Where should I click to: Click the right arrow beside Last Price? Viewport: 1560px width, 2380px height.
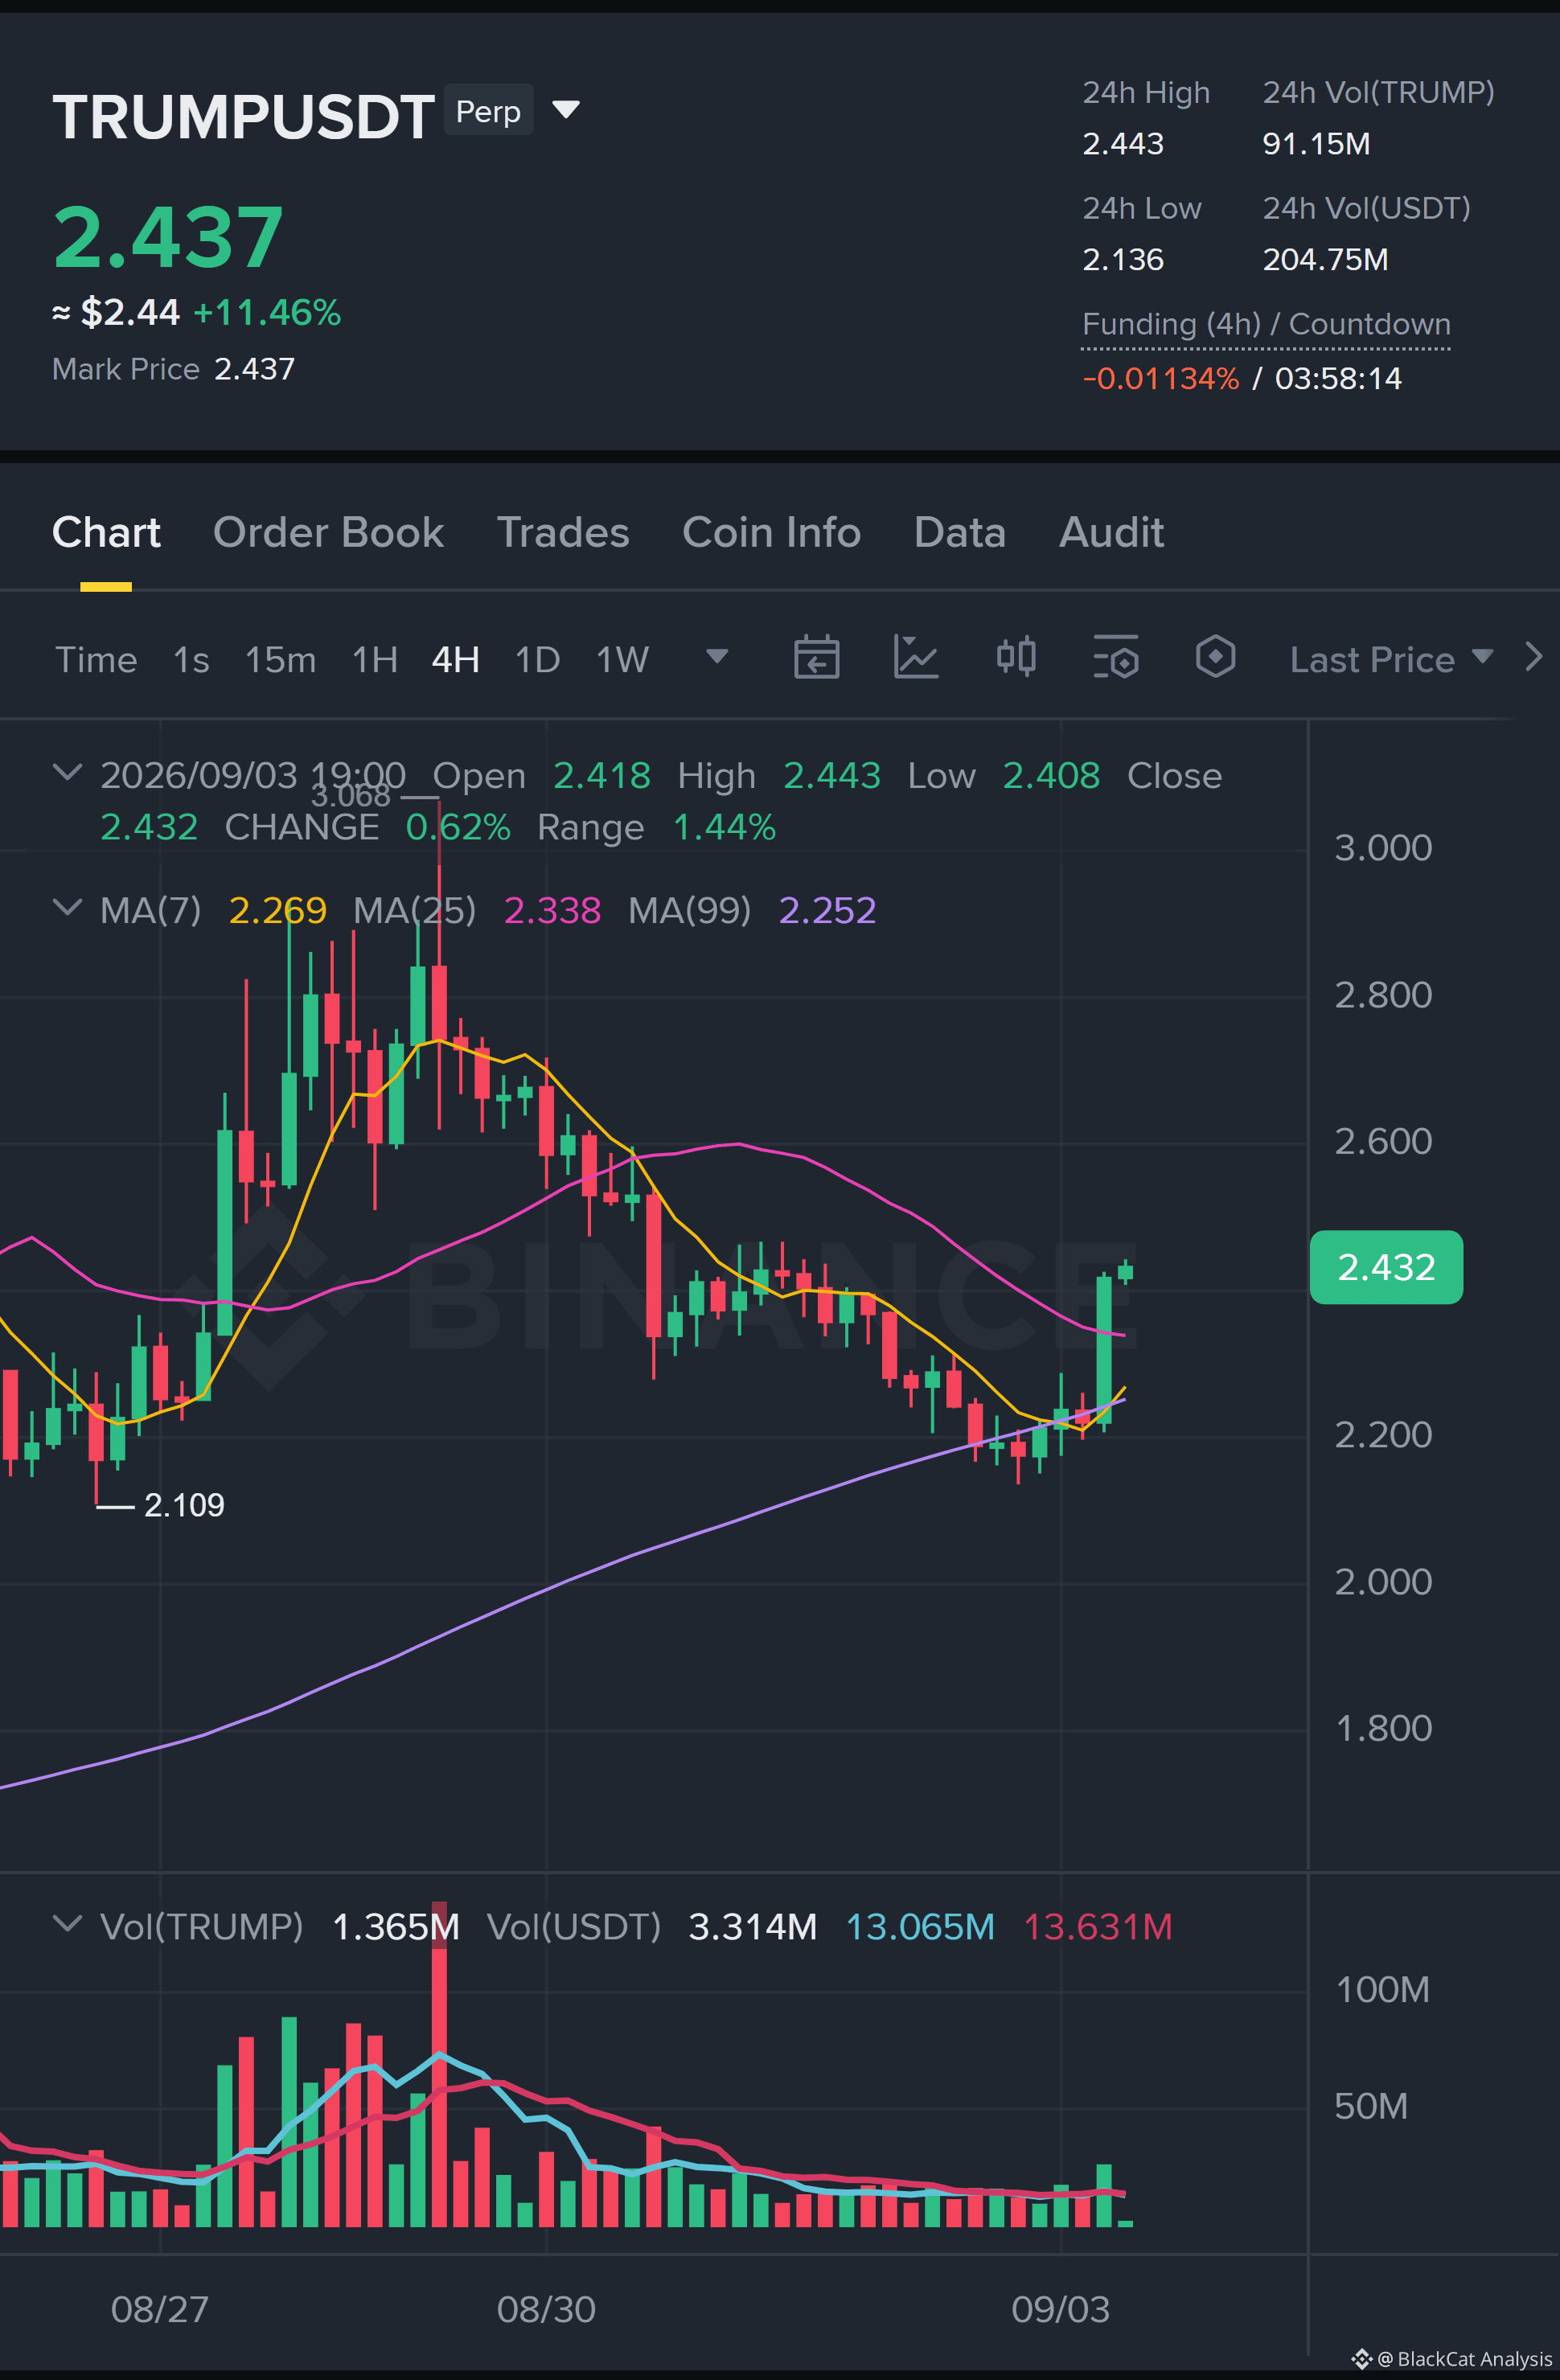pos(1533,657)
